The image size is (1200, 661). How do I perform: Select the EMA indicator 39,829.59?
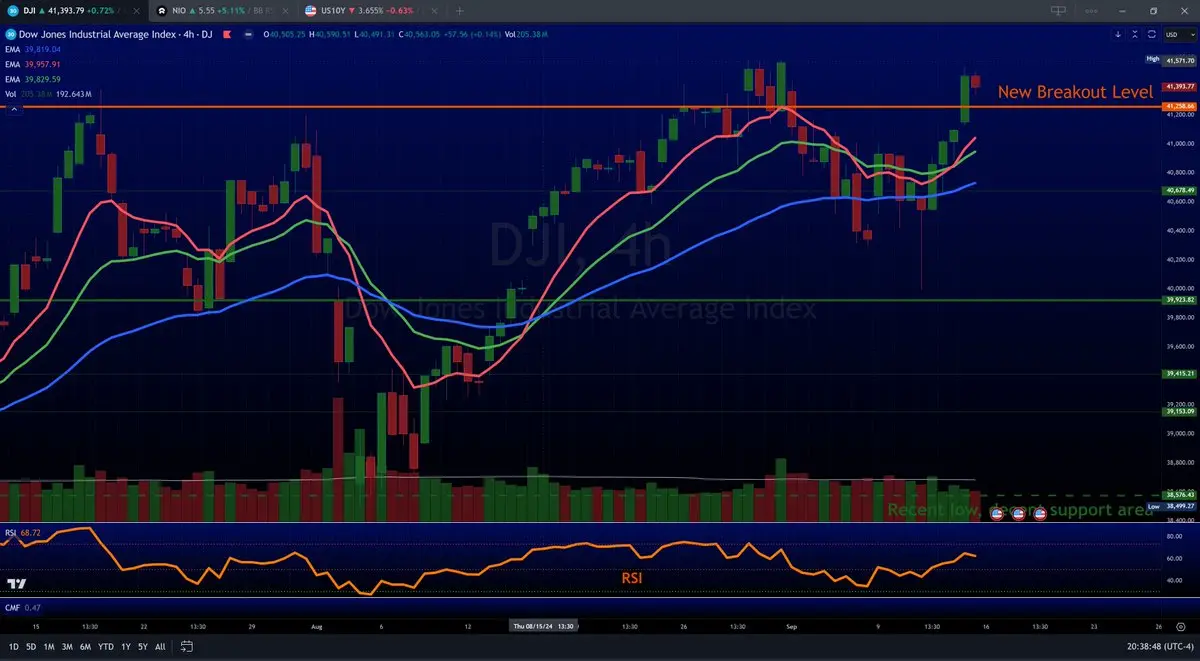pos(34,79)
